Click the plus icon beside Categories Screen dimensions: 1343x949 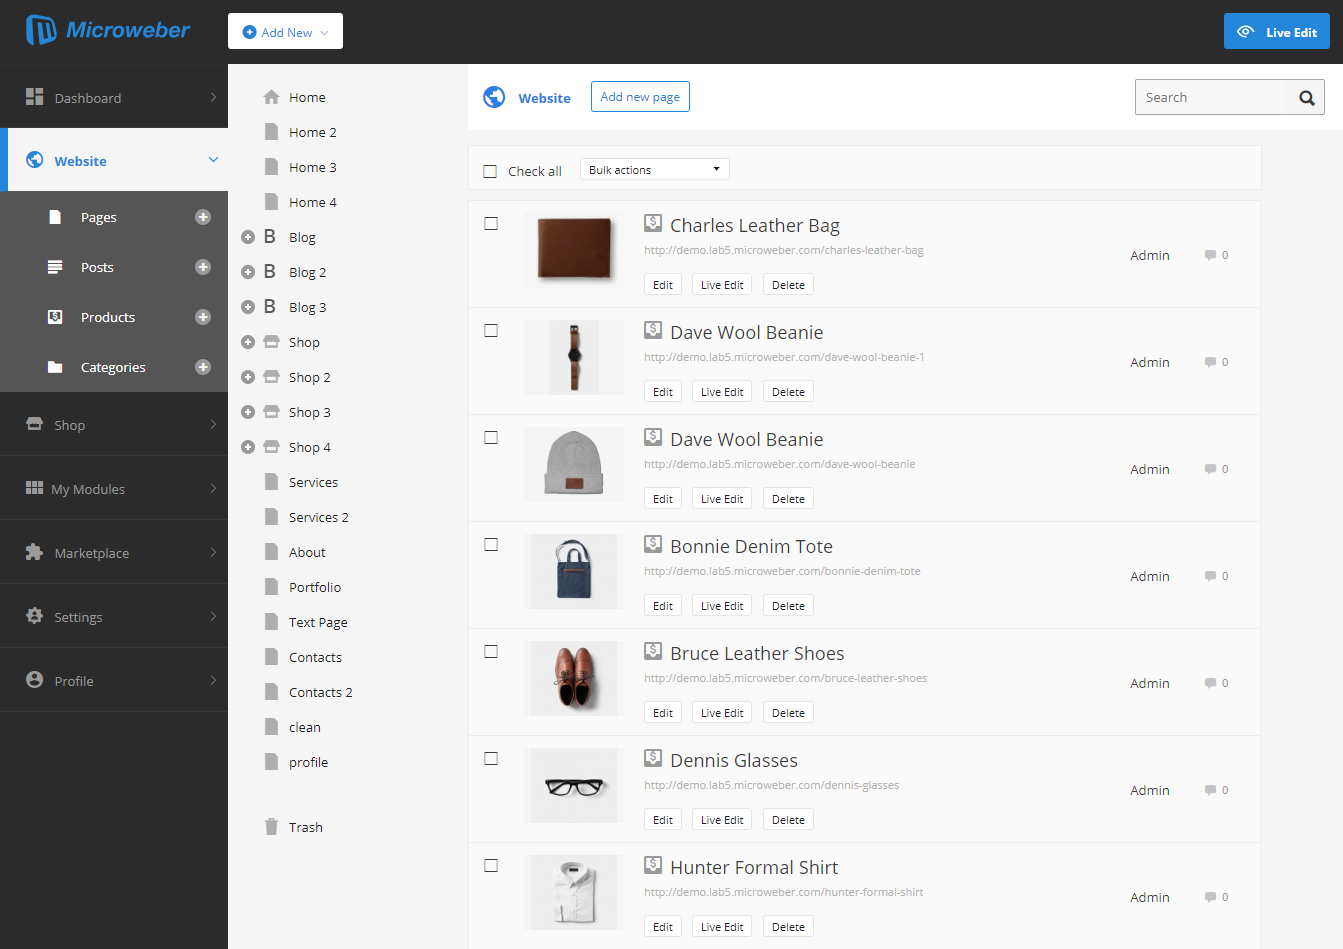click(203, 367)
